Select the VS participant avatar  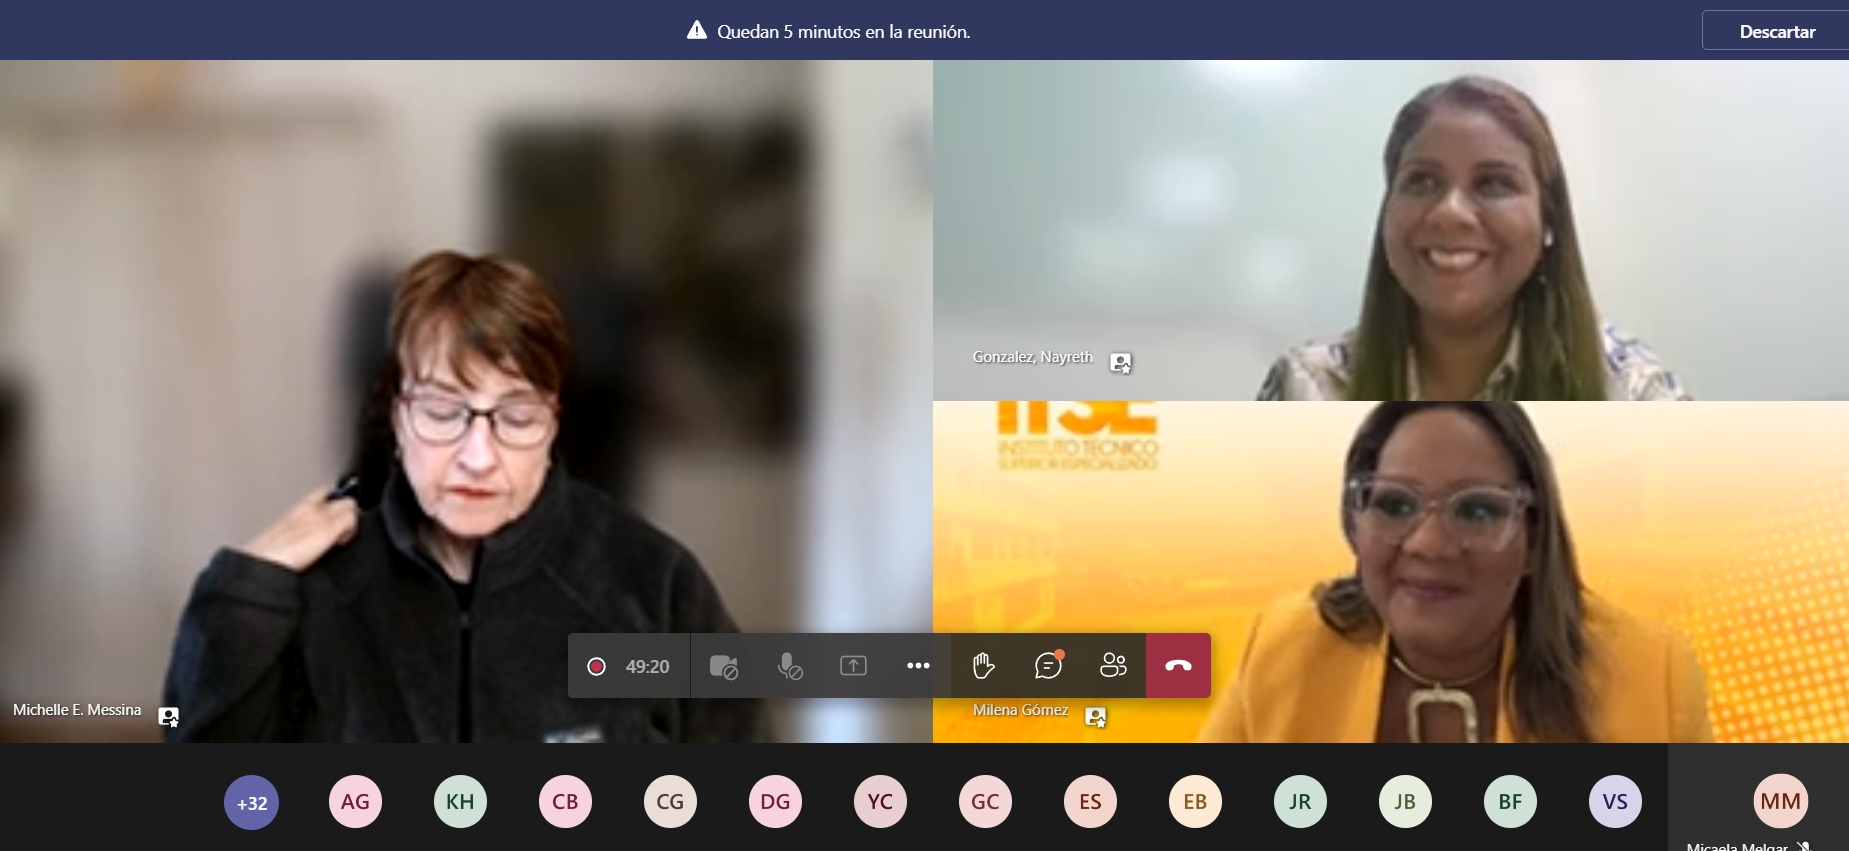click(x=1615, y=802)
